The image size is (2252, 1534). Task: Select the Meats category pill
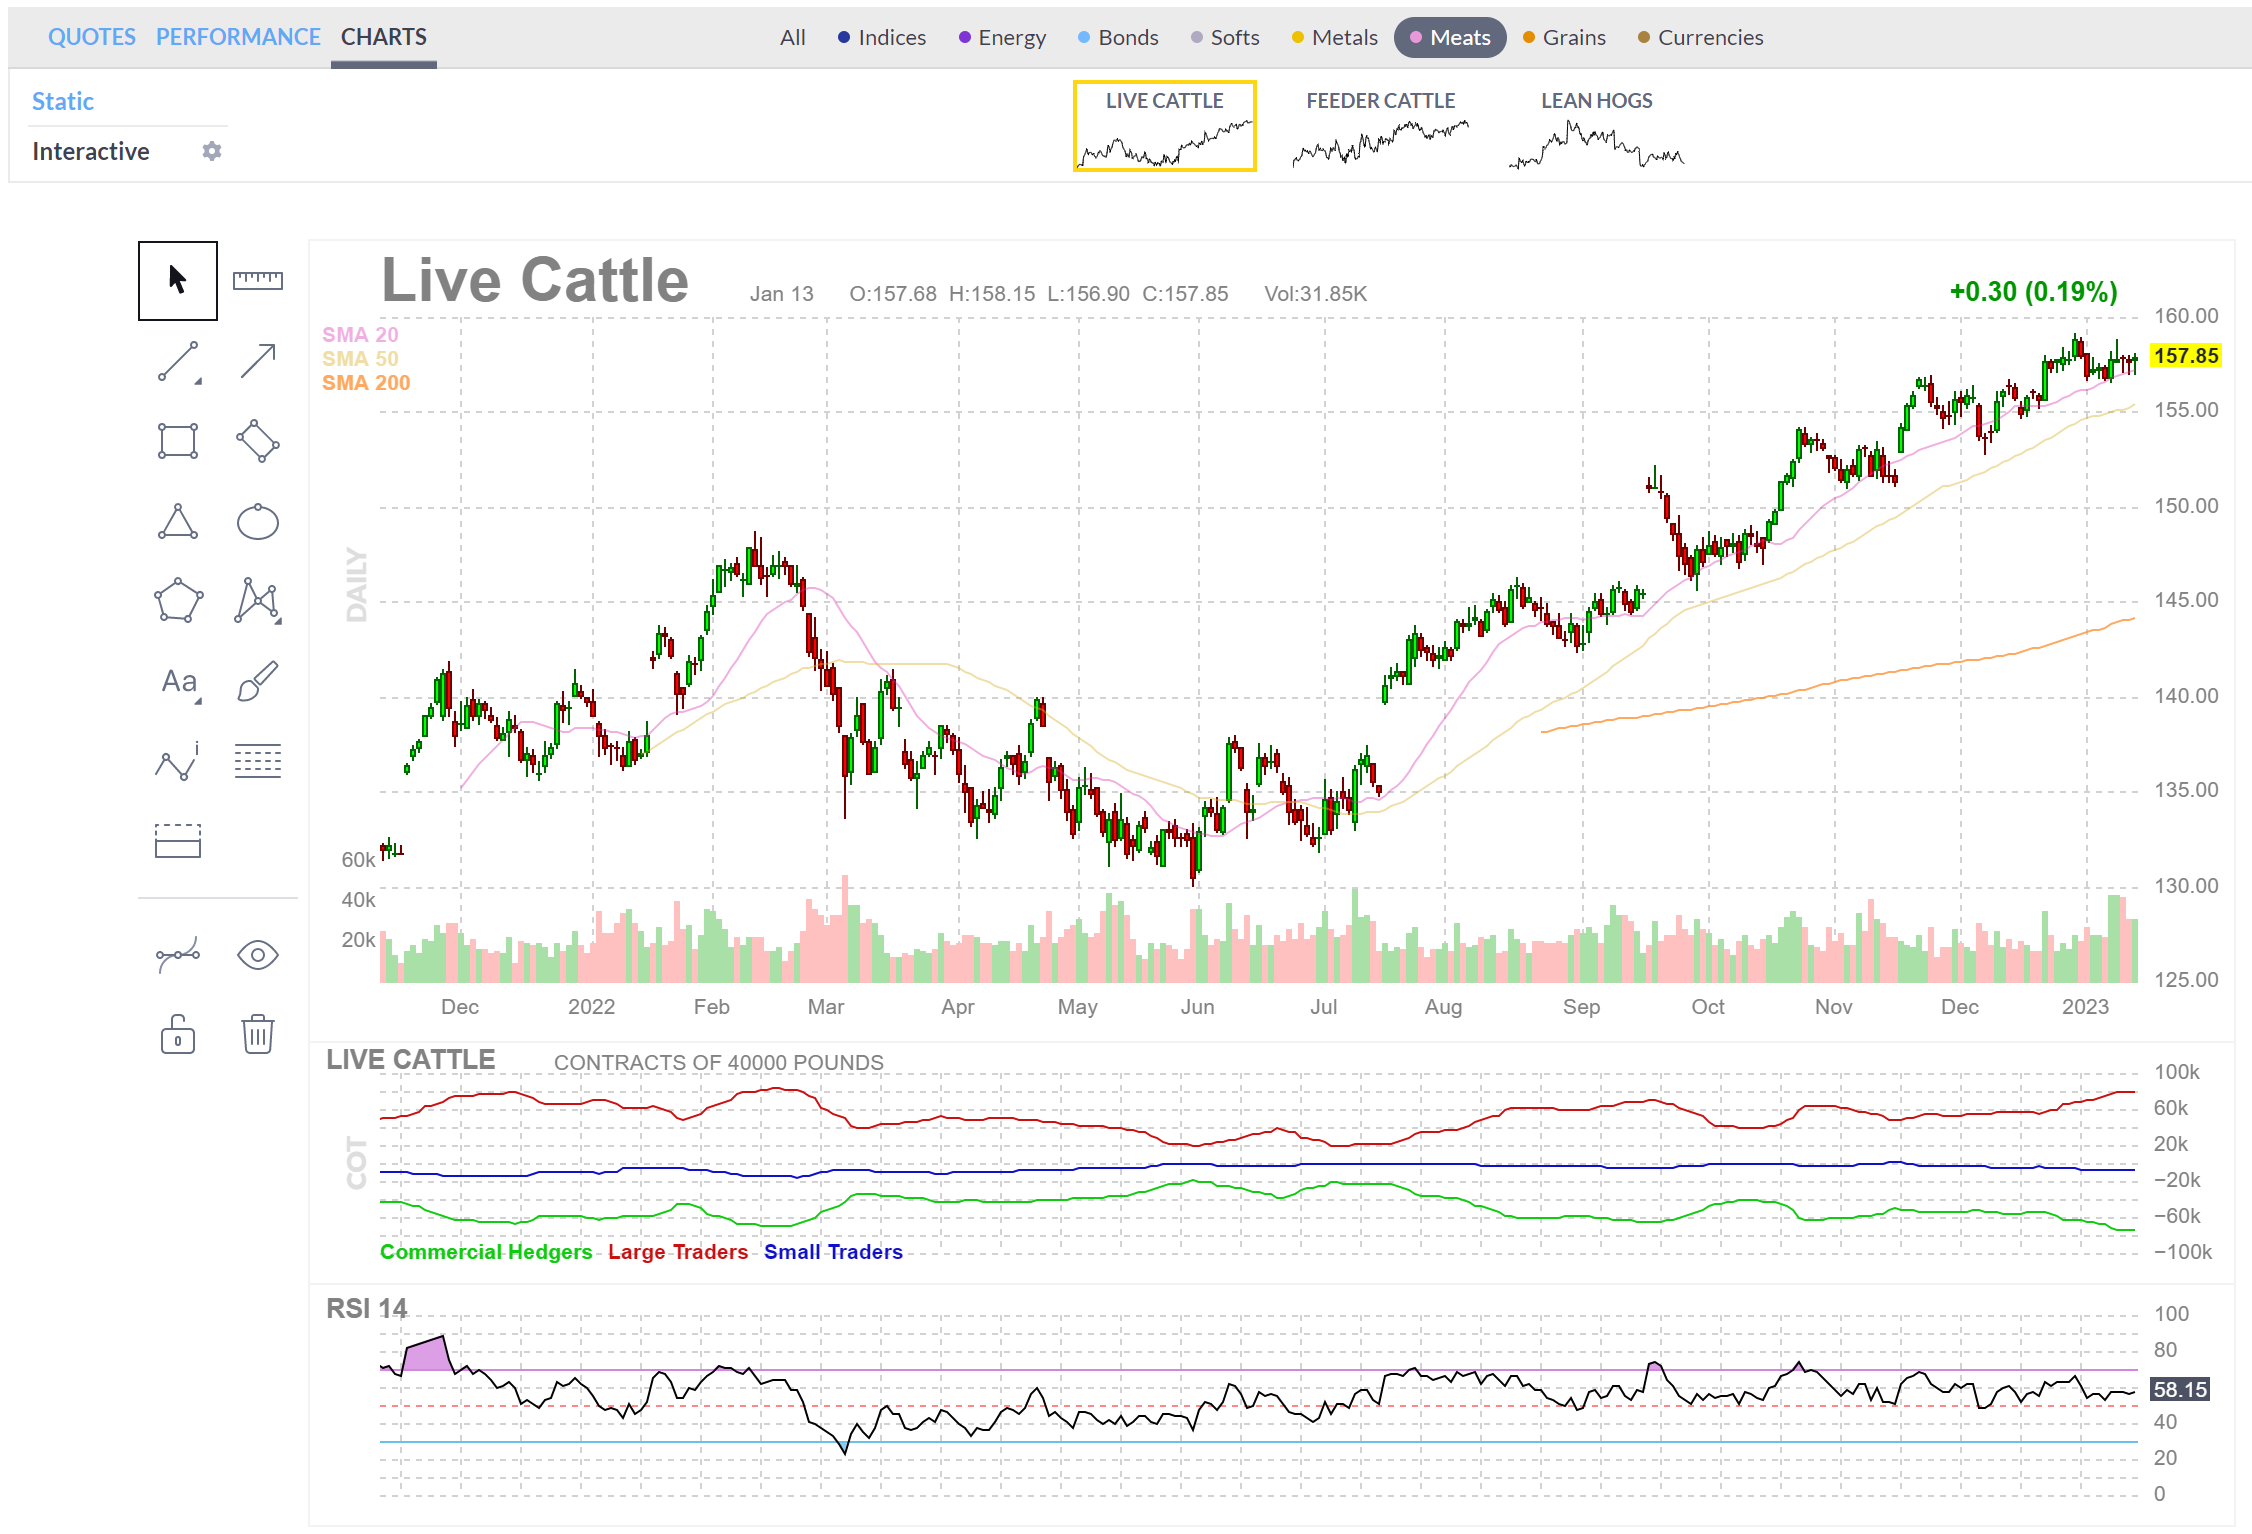click(x=1450, y=38)
